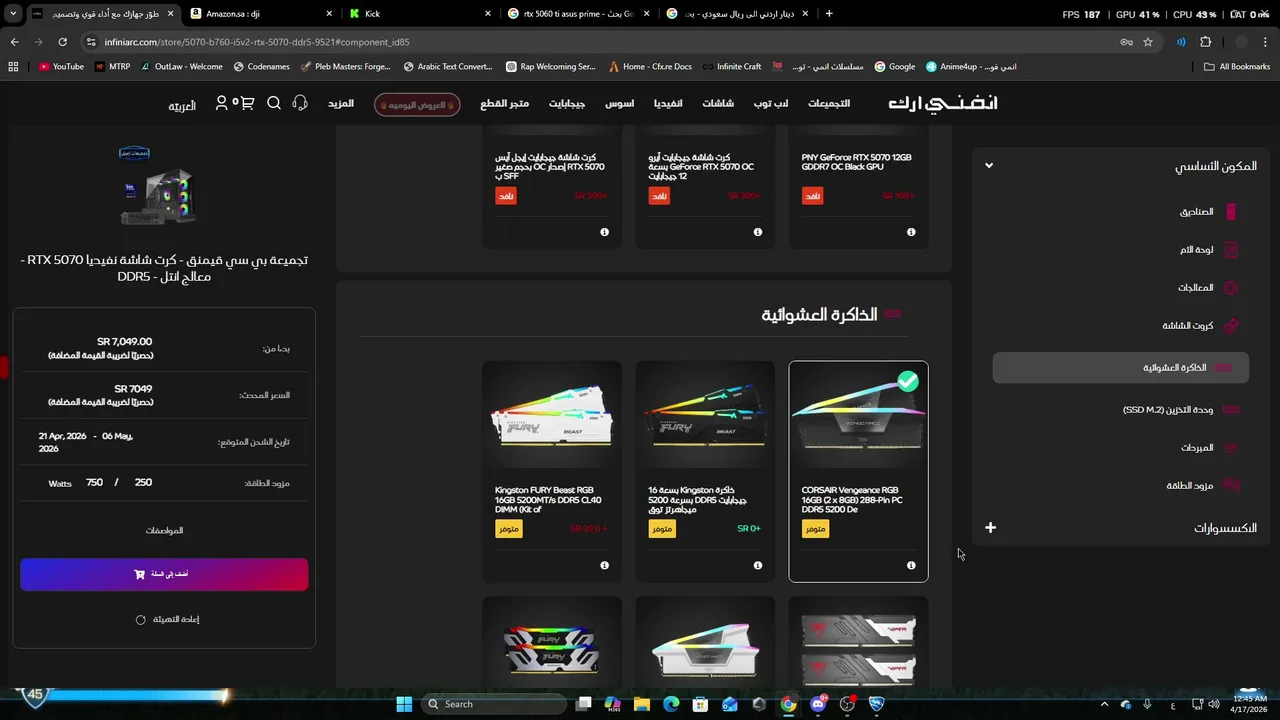Open password manager key icon in address bar
This screenshot has height=720, width=1280.
click(x=1126, y=42)
